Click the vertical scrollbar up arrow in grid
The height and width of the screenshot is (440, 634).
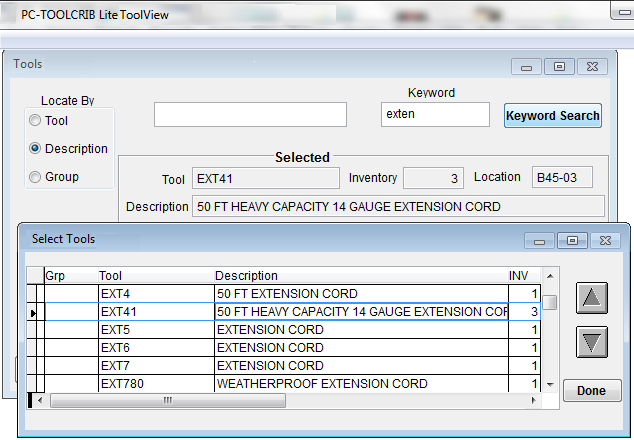point(550,276)
